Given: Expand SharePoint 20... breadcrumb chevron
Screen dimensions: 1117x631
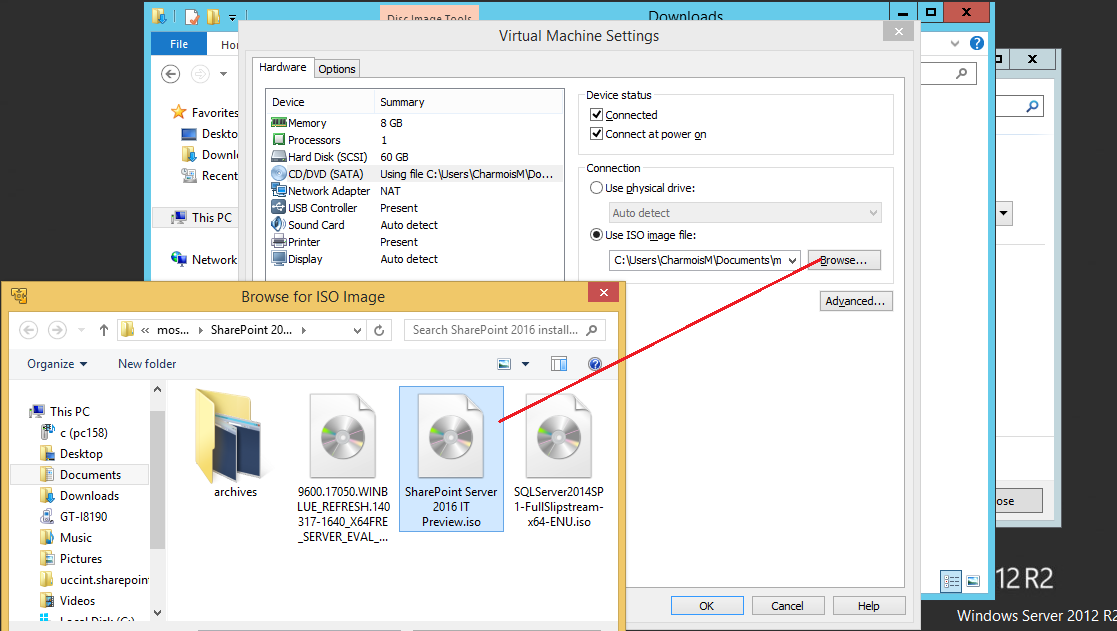Looking at the screenshot, I should coord(303,330).
